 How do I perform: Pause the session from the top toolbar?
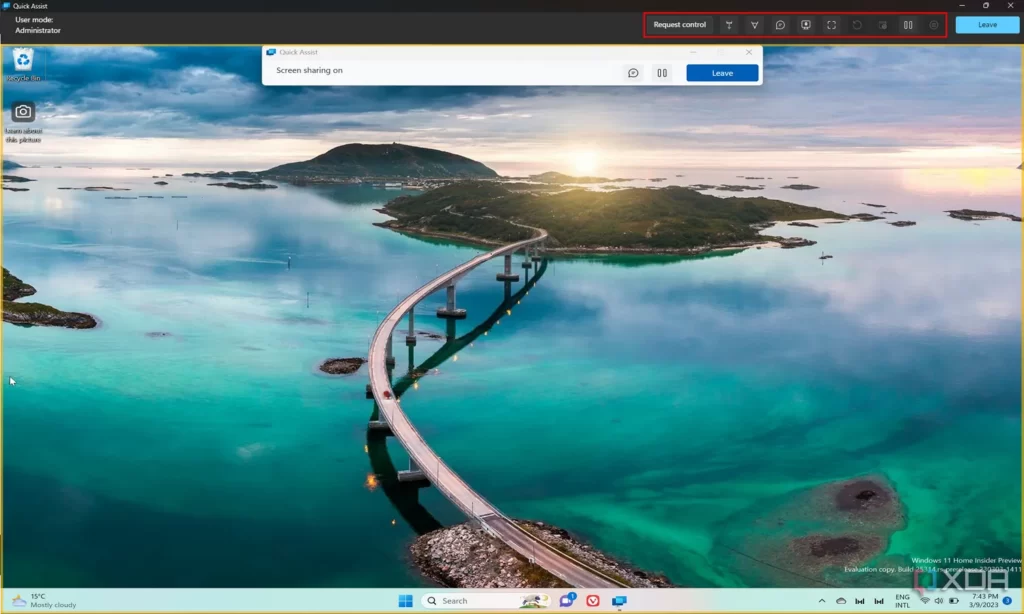pyautogui.click(x=908, y=25)
